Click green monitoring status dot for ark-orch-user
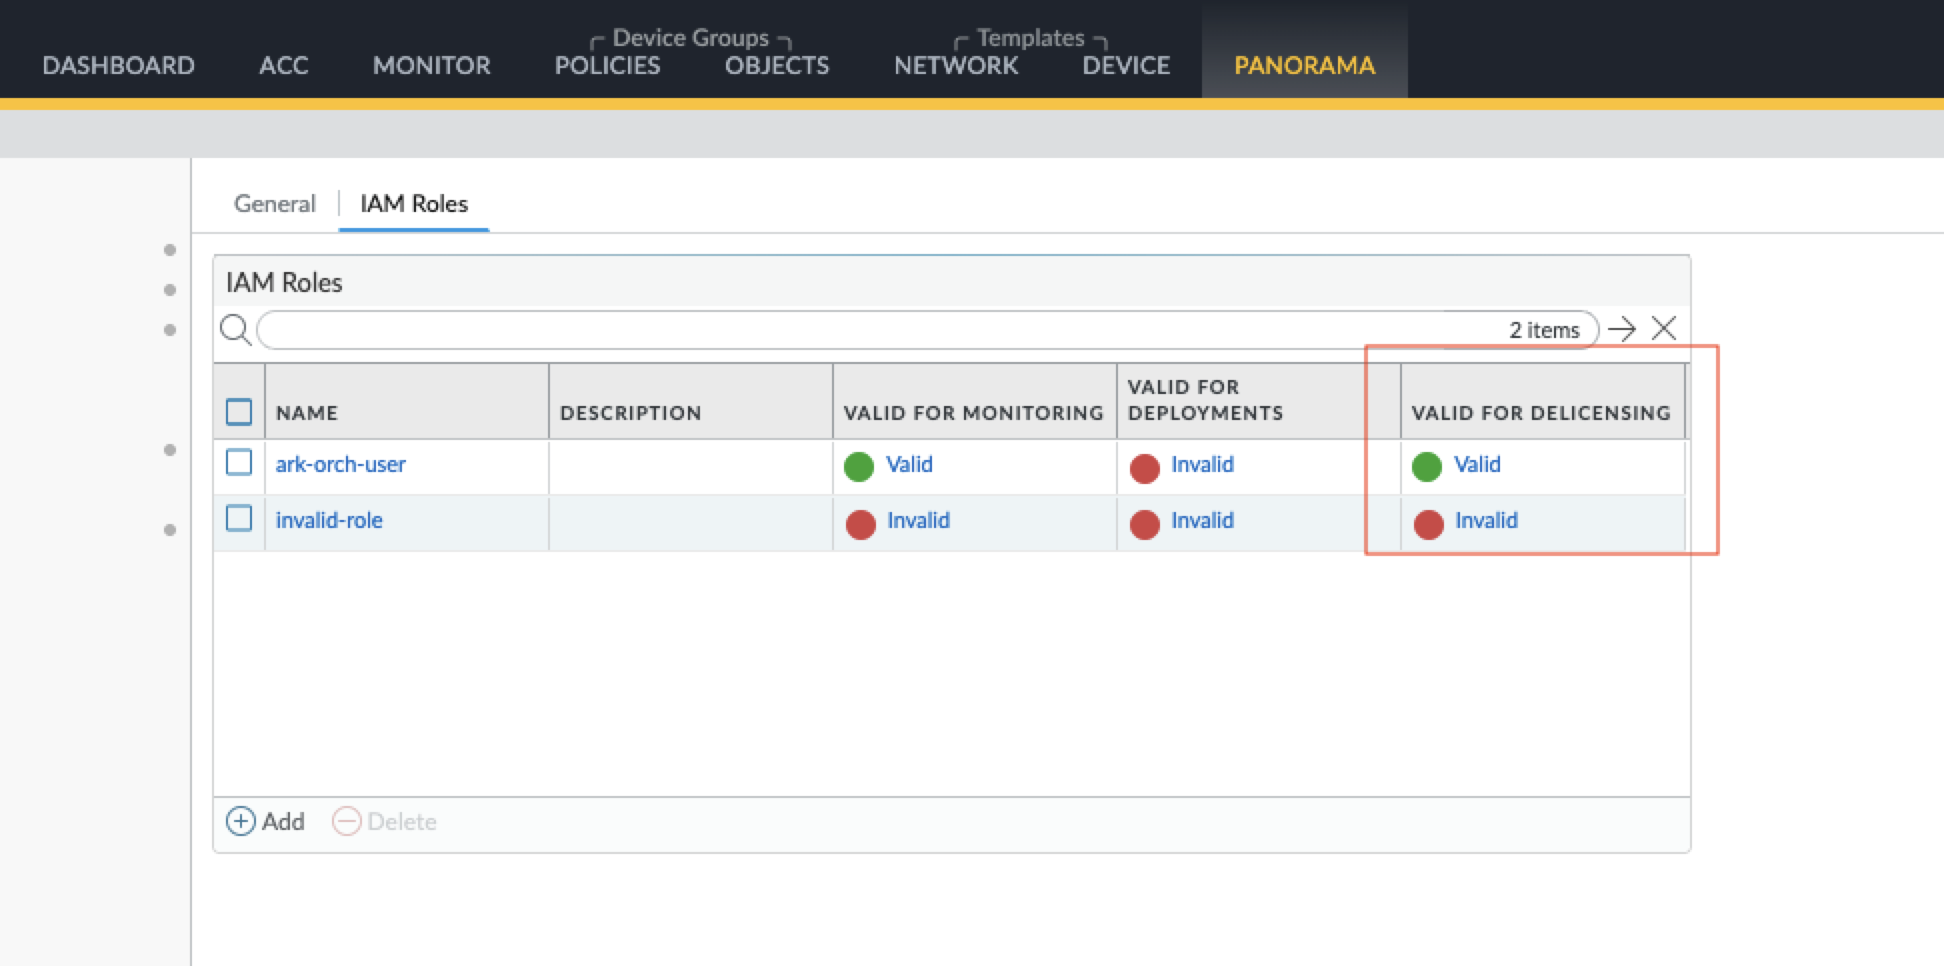The height and width of the screenshot is (966, 1944). 859,466
